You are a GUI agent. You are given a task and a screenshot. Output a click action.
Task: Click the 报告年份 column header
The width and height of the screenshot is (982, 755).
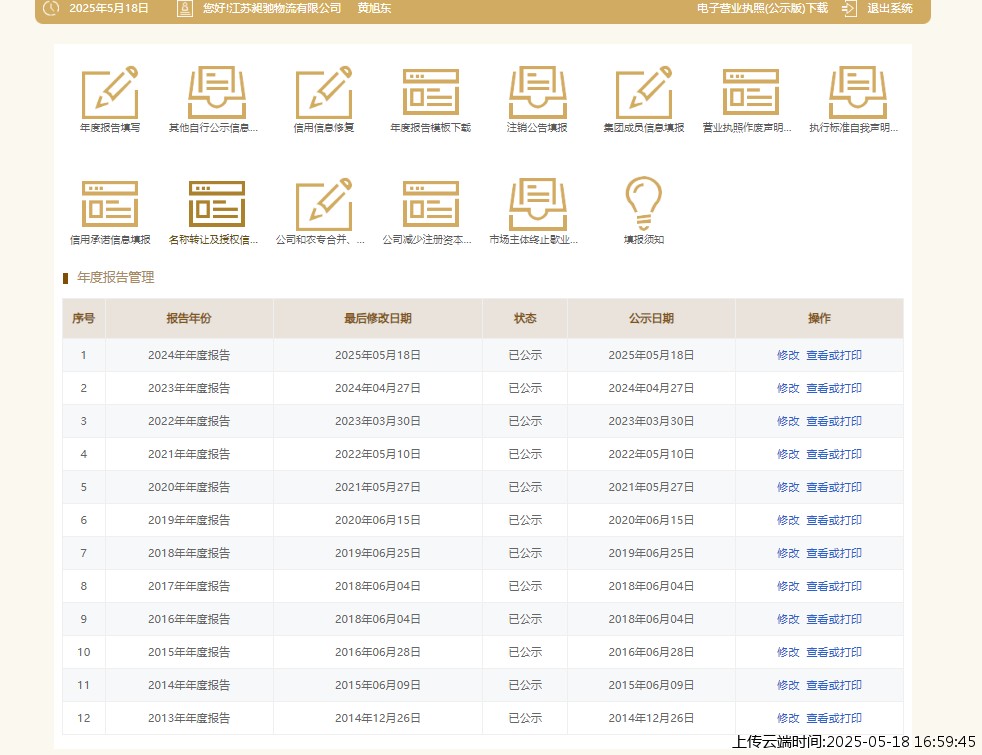[189, 318]
